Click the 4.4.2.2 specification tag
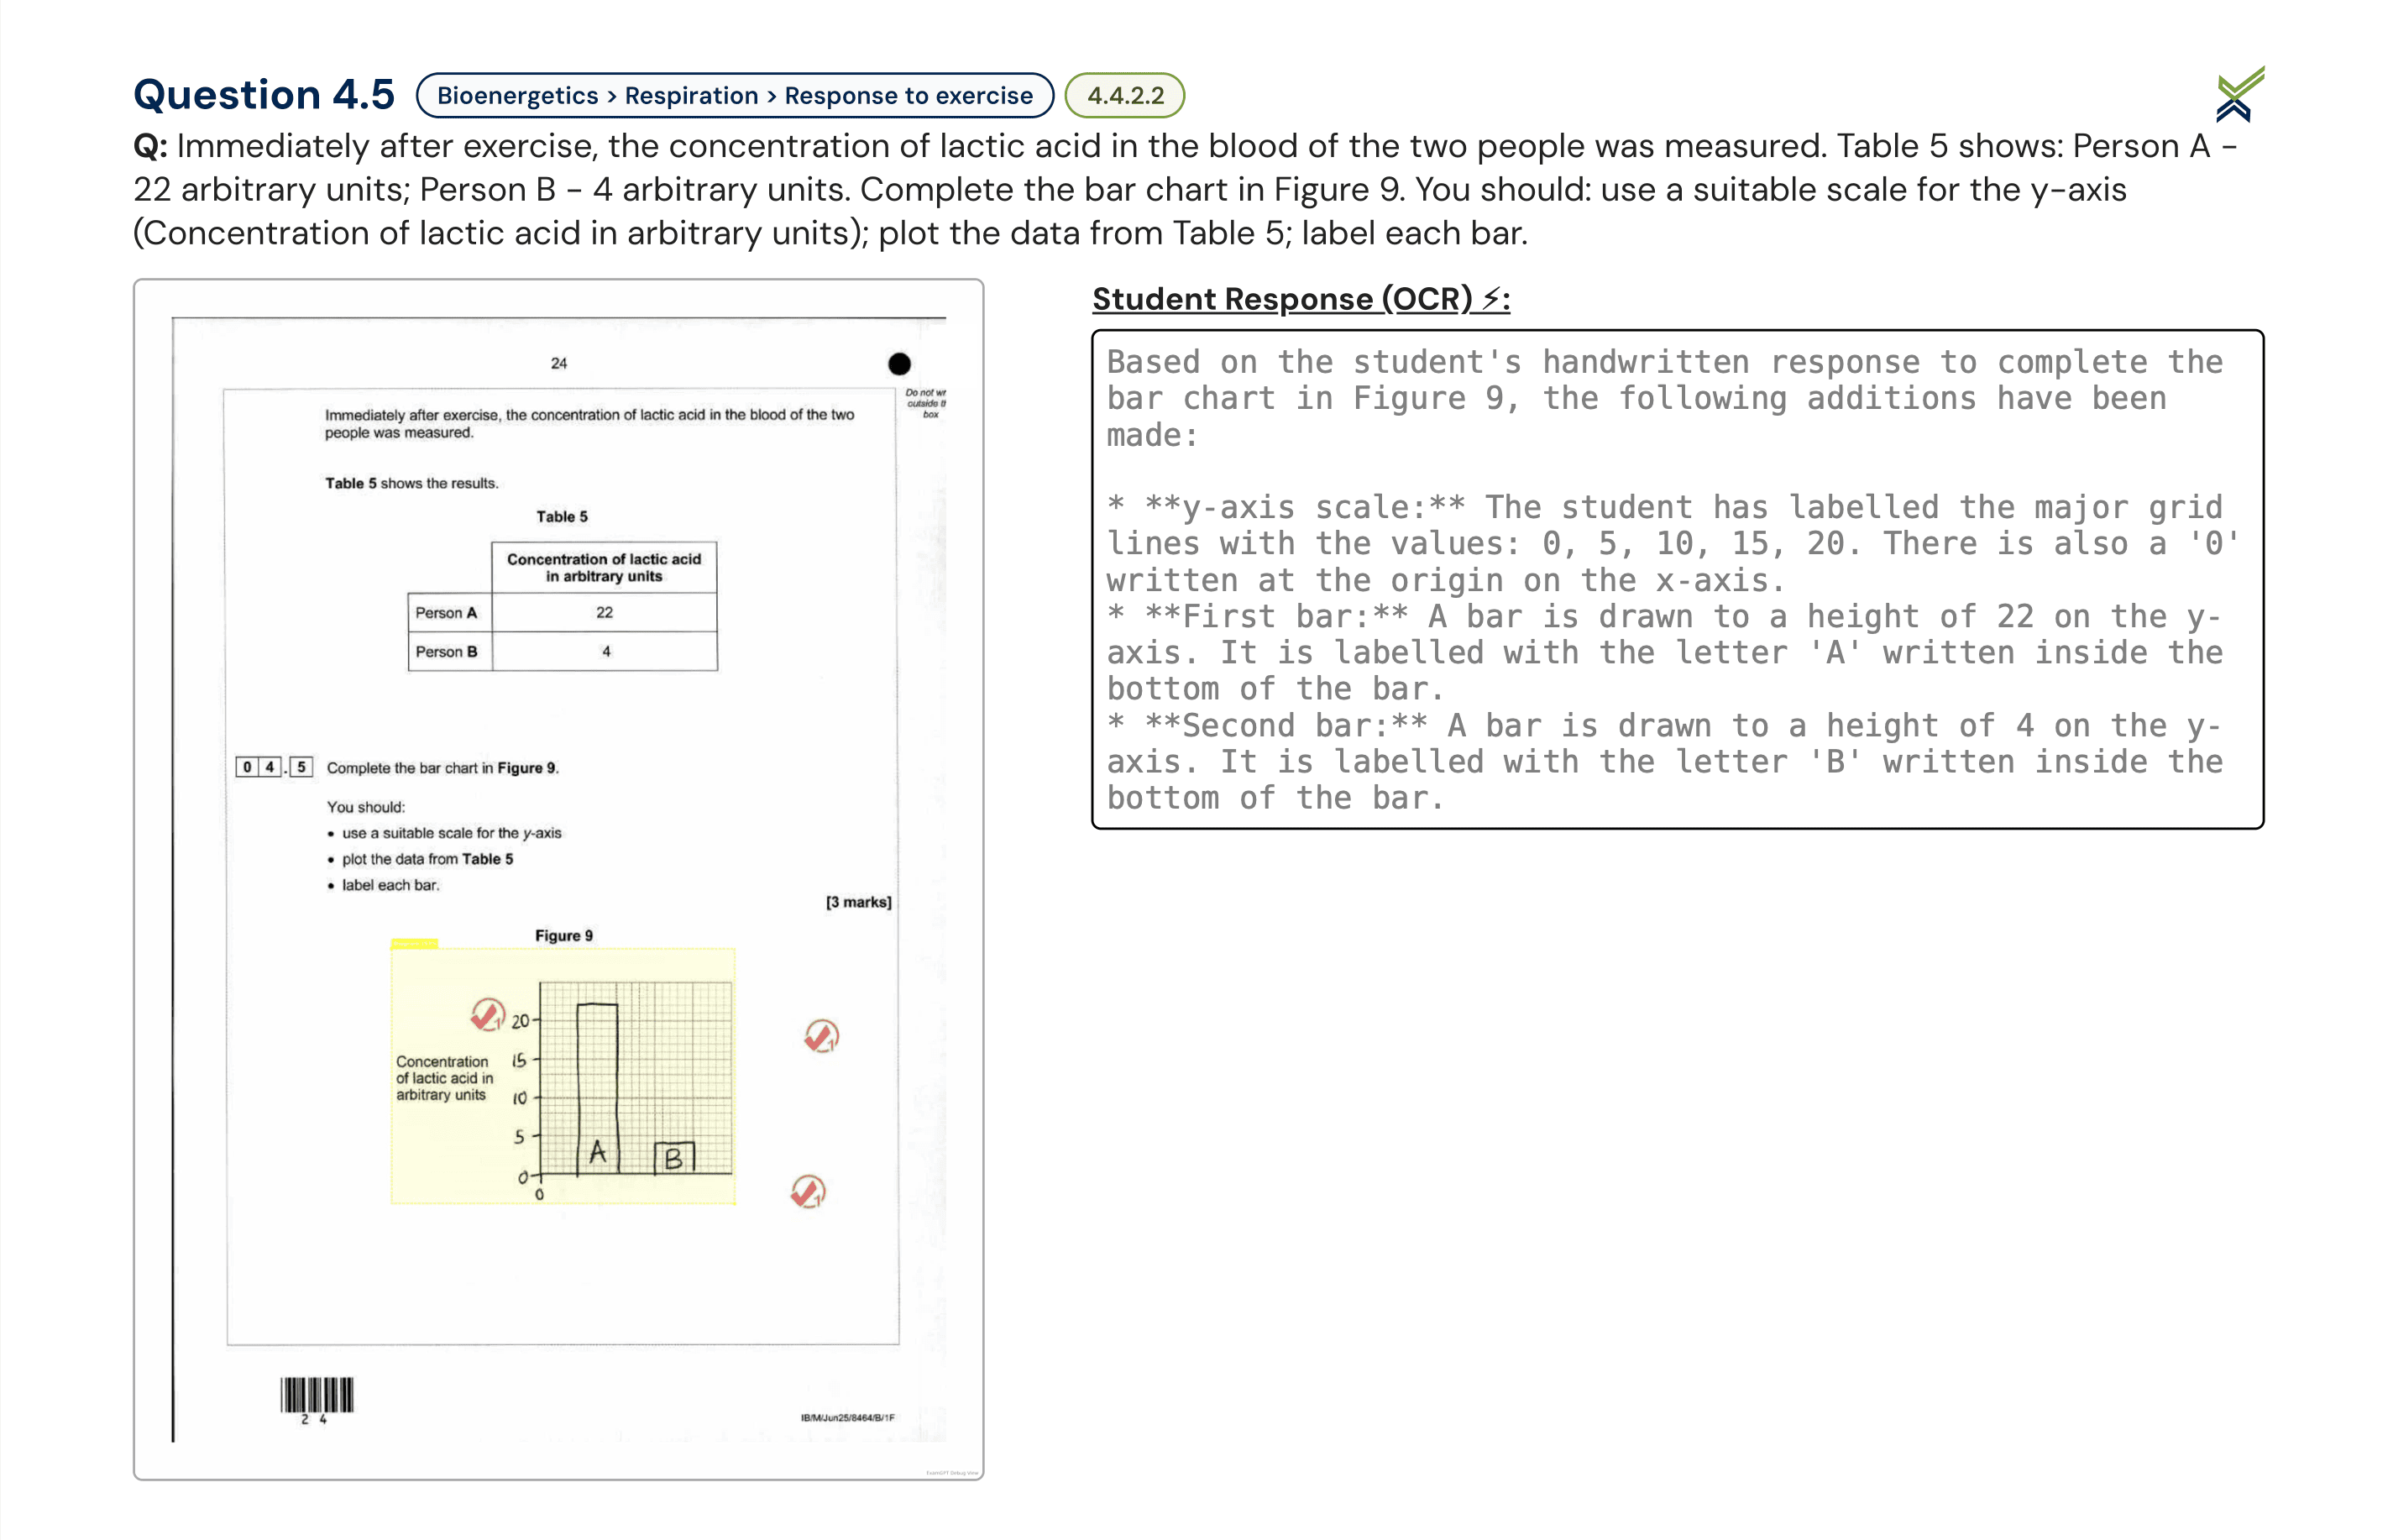Image resolution: width=2393 pixels, height=1540 pixels. click(x=1124, y=95)
